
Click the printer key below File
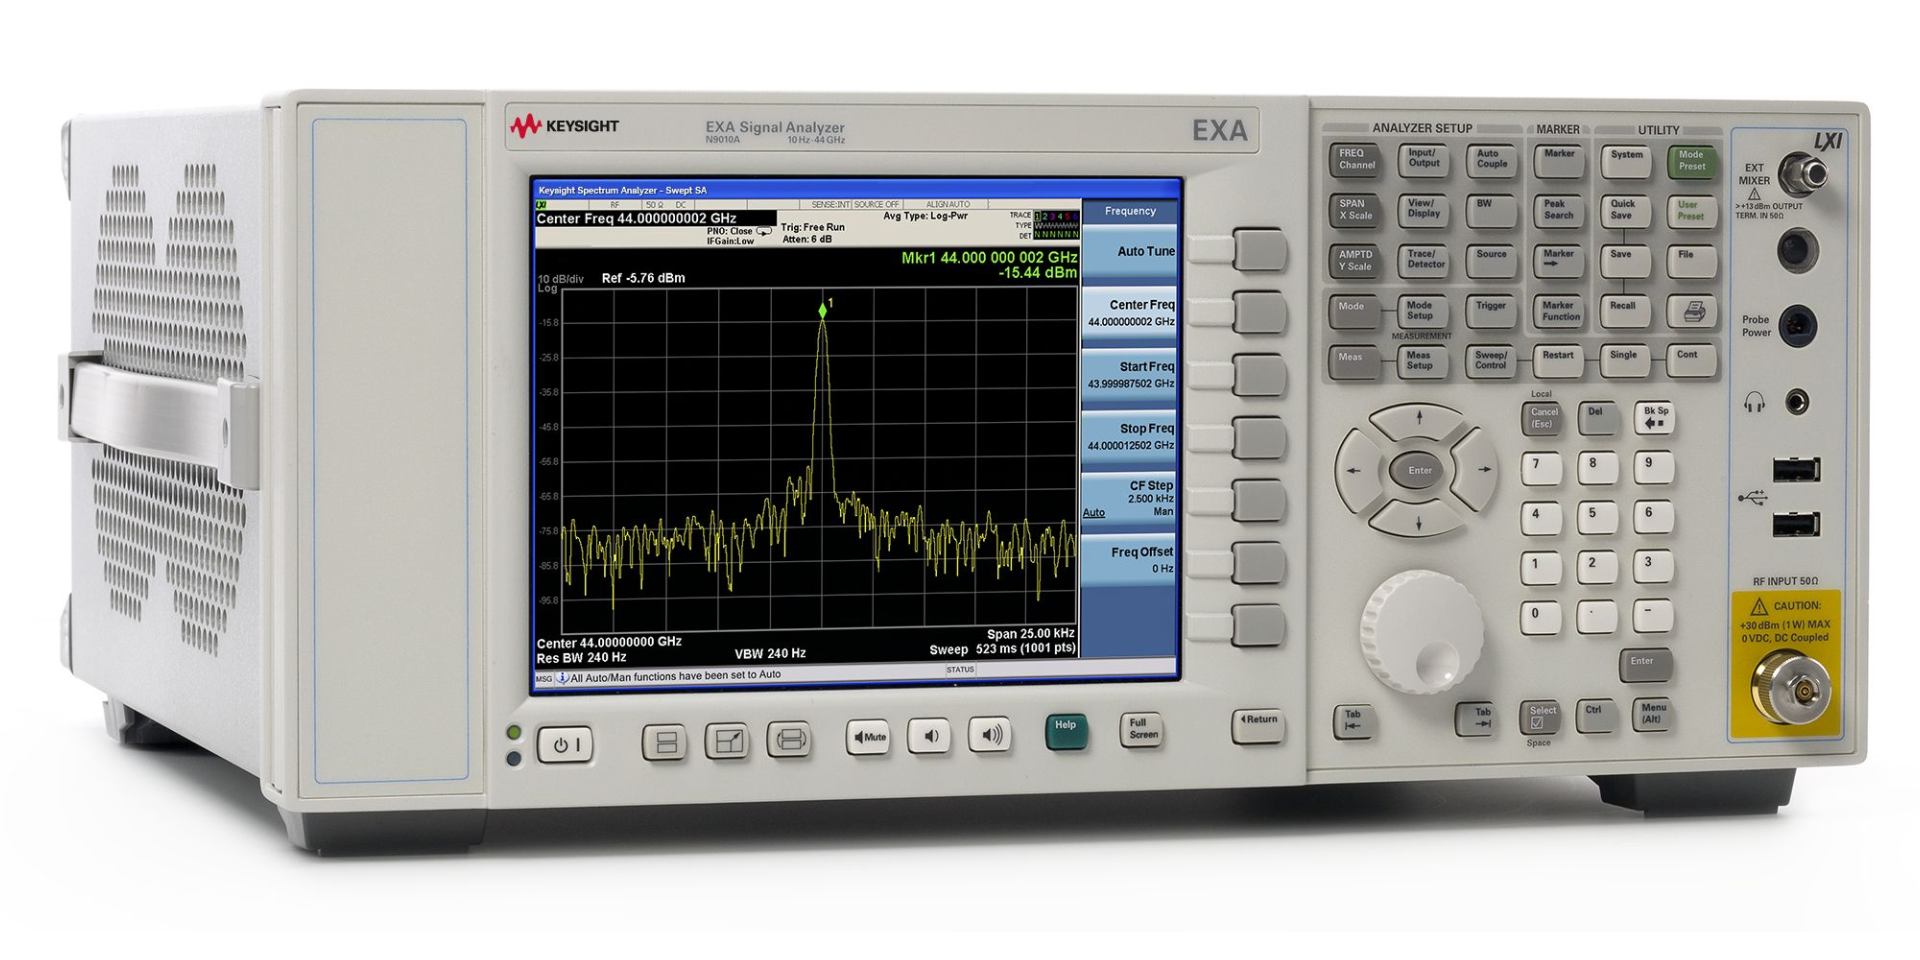1693,313
